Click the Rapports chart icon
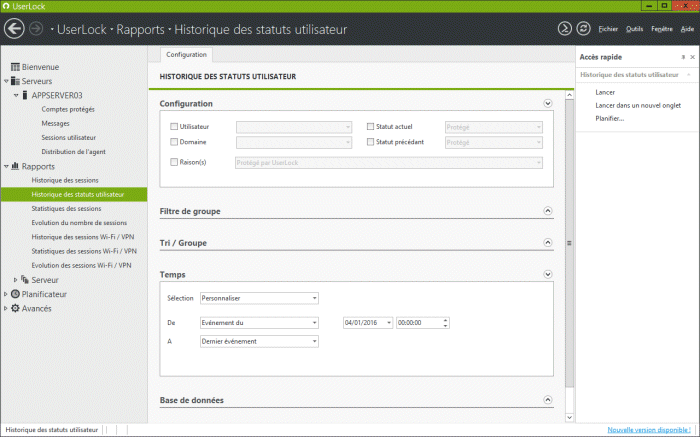 click(x=15, y=166)
